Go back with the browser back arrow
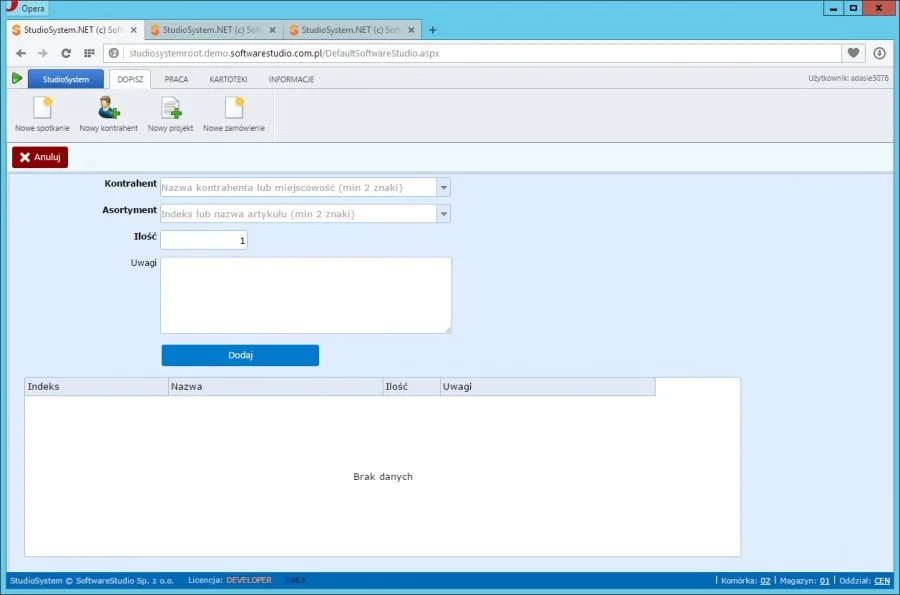This screenshot has width=900, height=595. [x=21, y=53]
